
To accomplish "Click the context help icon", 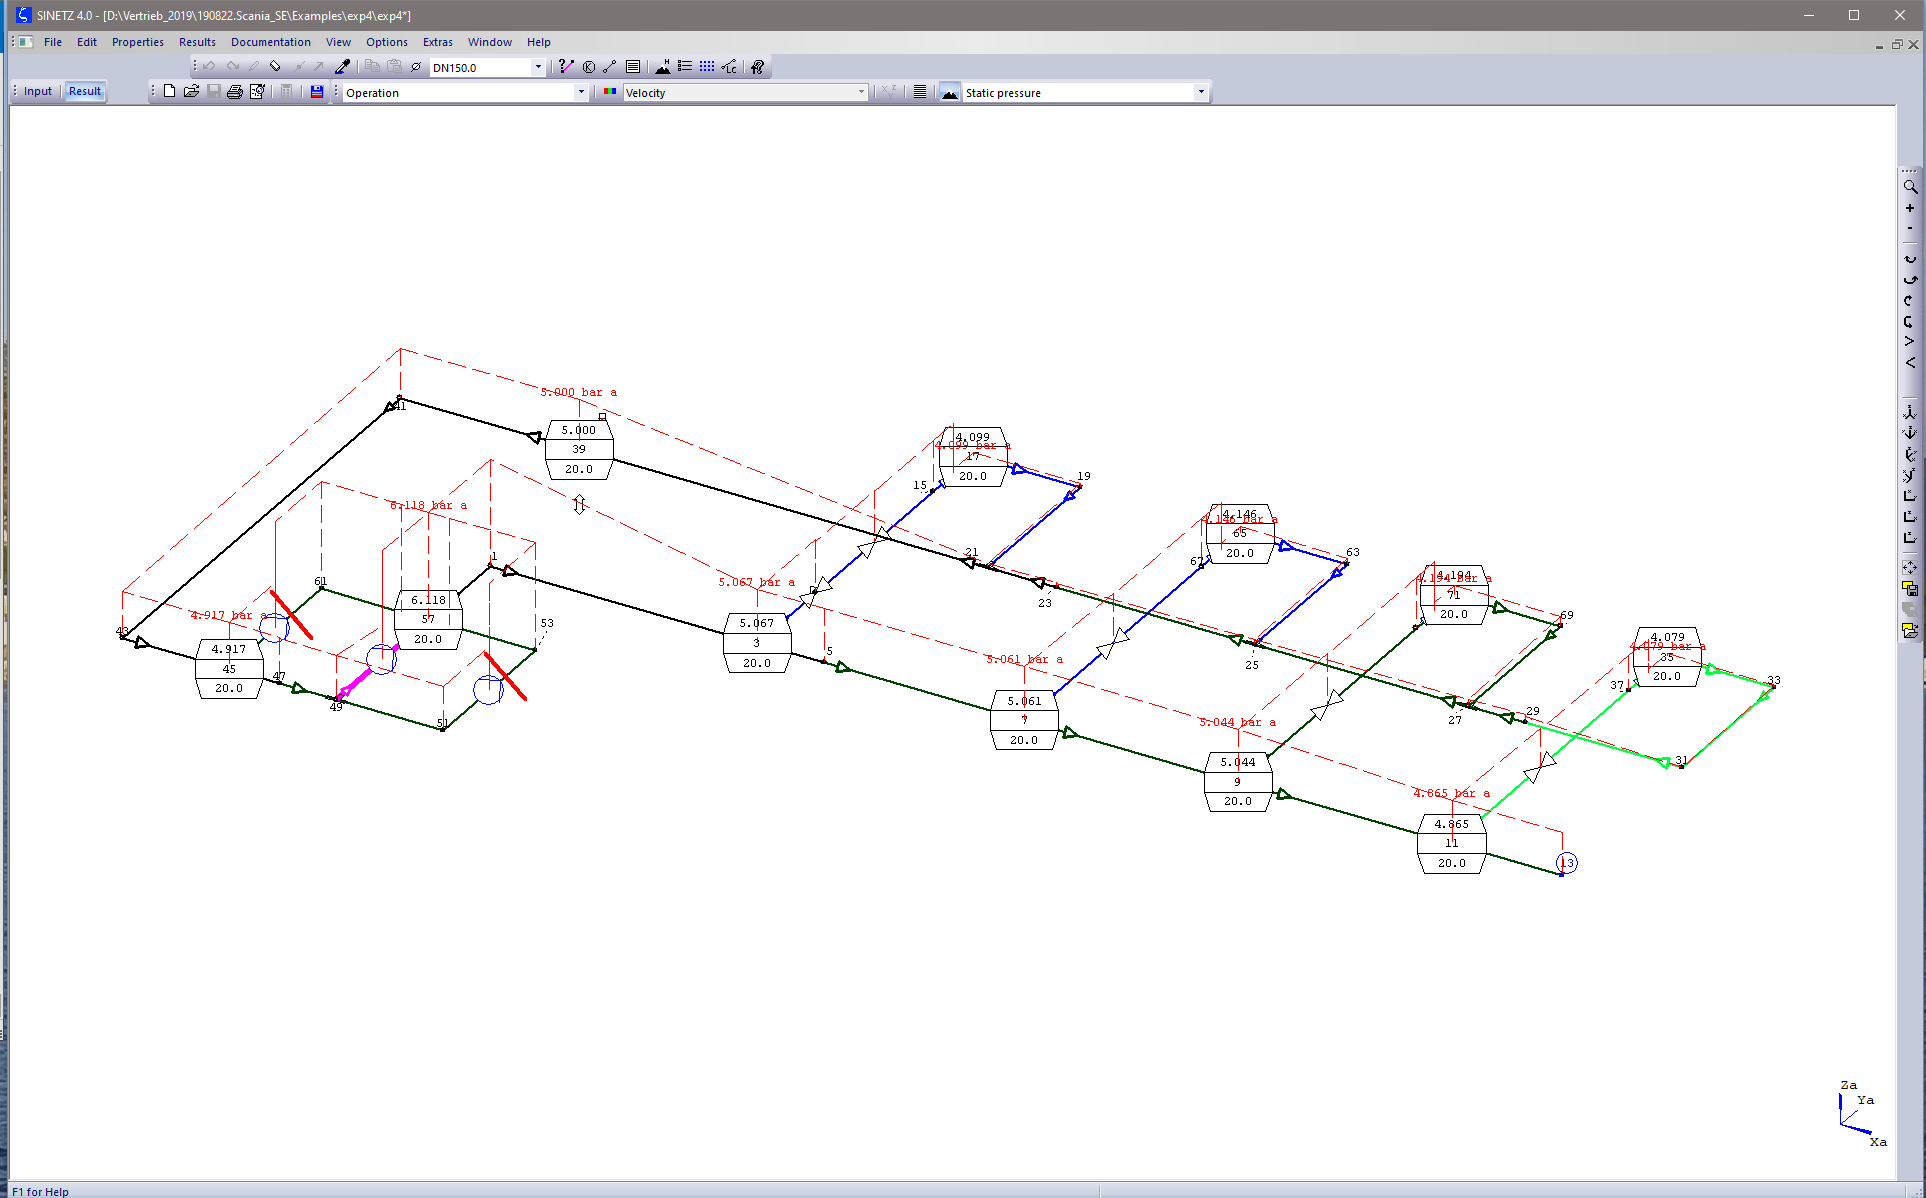I will 758,67.
